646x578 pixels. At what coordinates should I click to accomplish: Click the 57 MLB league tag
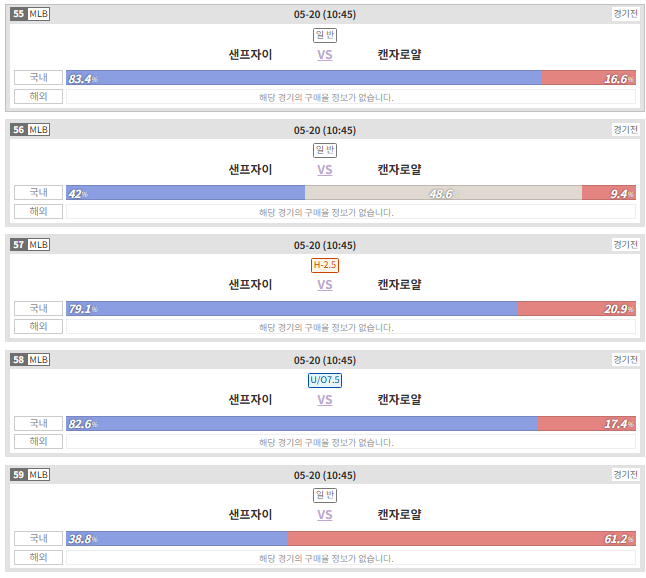pos(30,245)
